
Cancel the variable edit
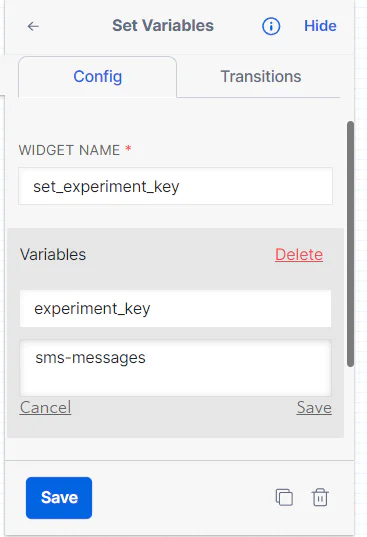(x=45, y=408)
